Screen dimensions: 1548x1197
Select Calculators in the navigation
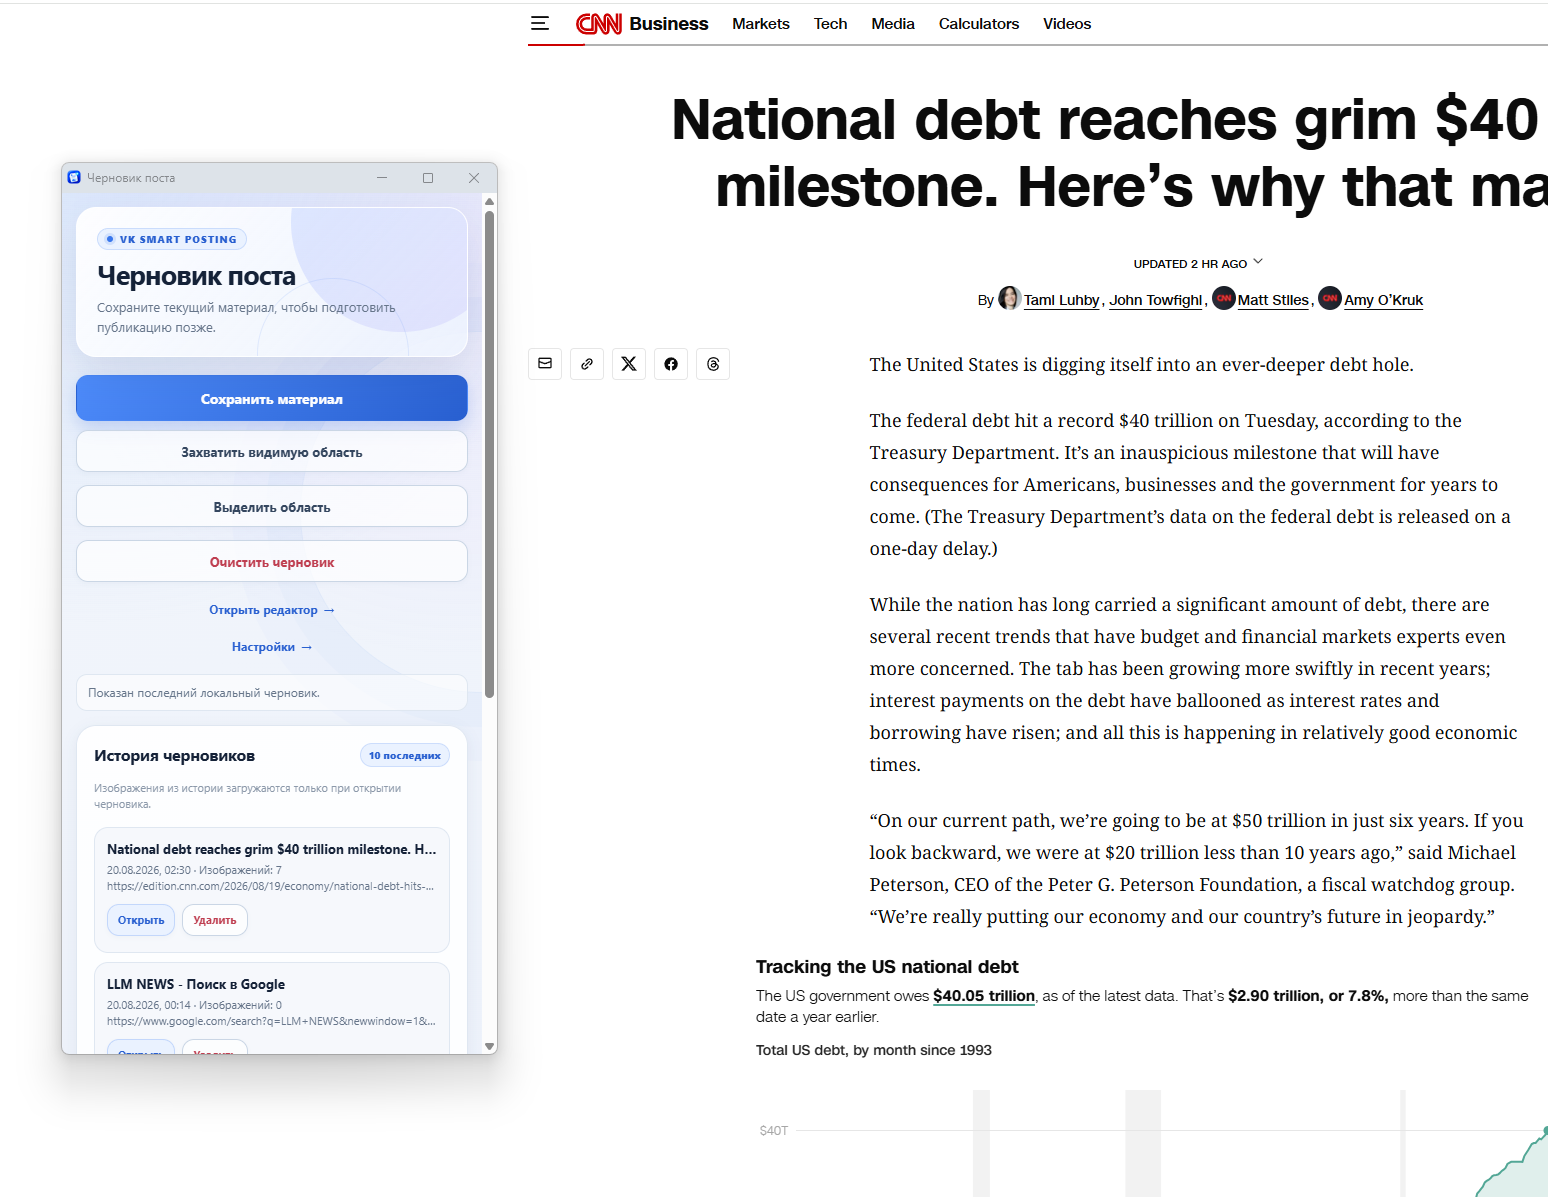(979, 24)
